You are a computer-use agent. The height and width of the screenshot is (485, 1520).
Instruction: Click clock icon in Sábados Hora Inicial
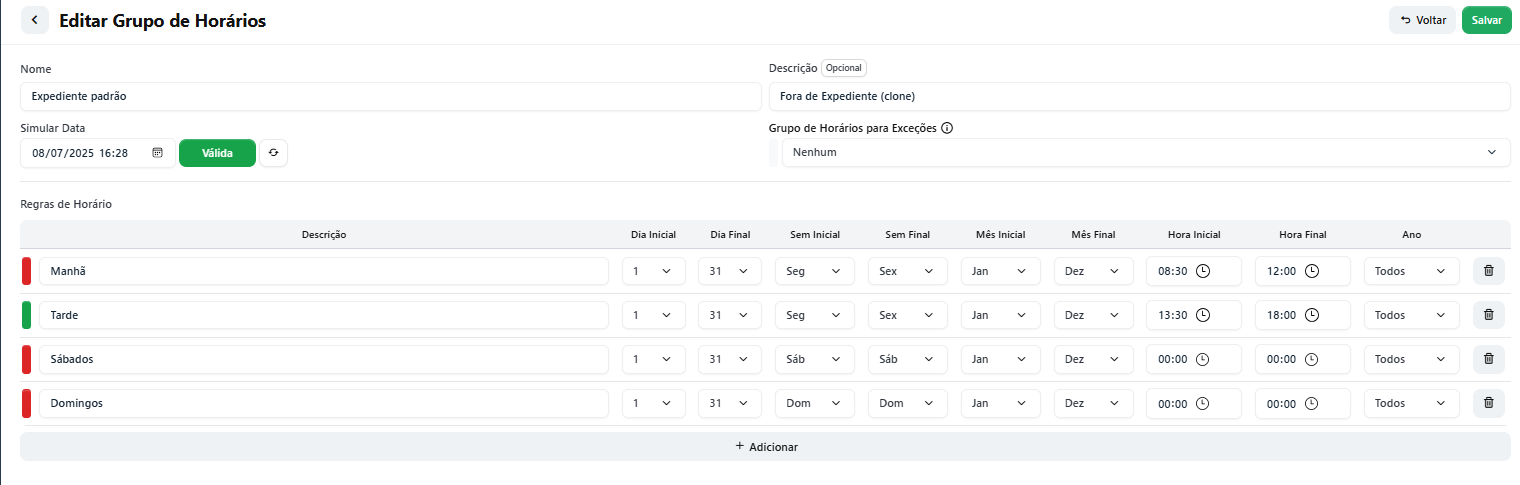click(1203, 359)
